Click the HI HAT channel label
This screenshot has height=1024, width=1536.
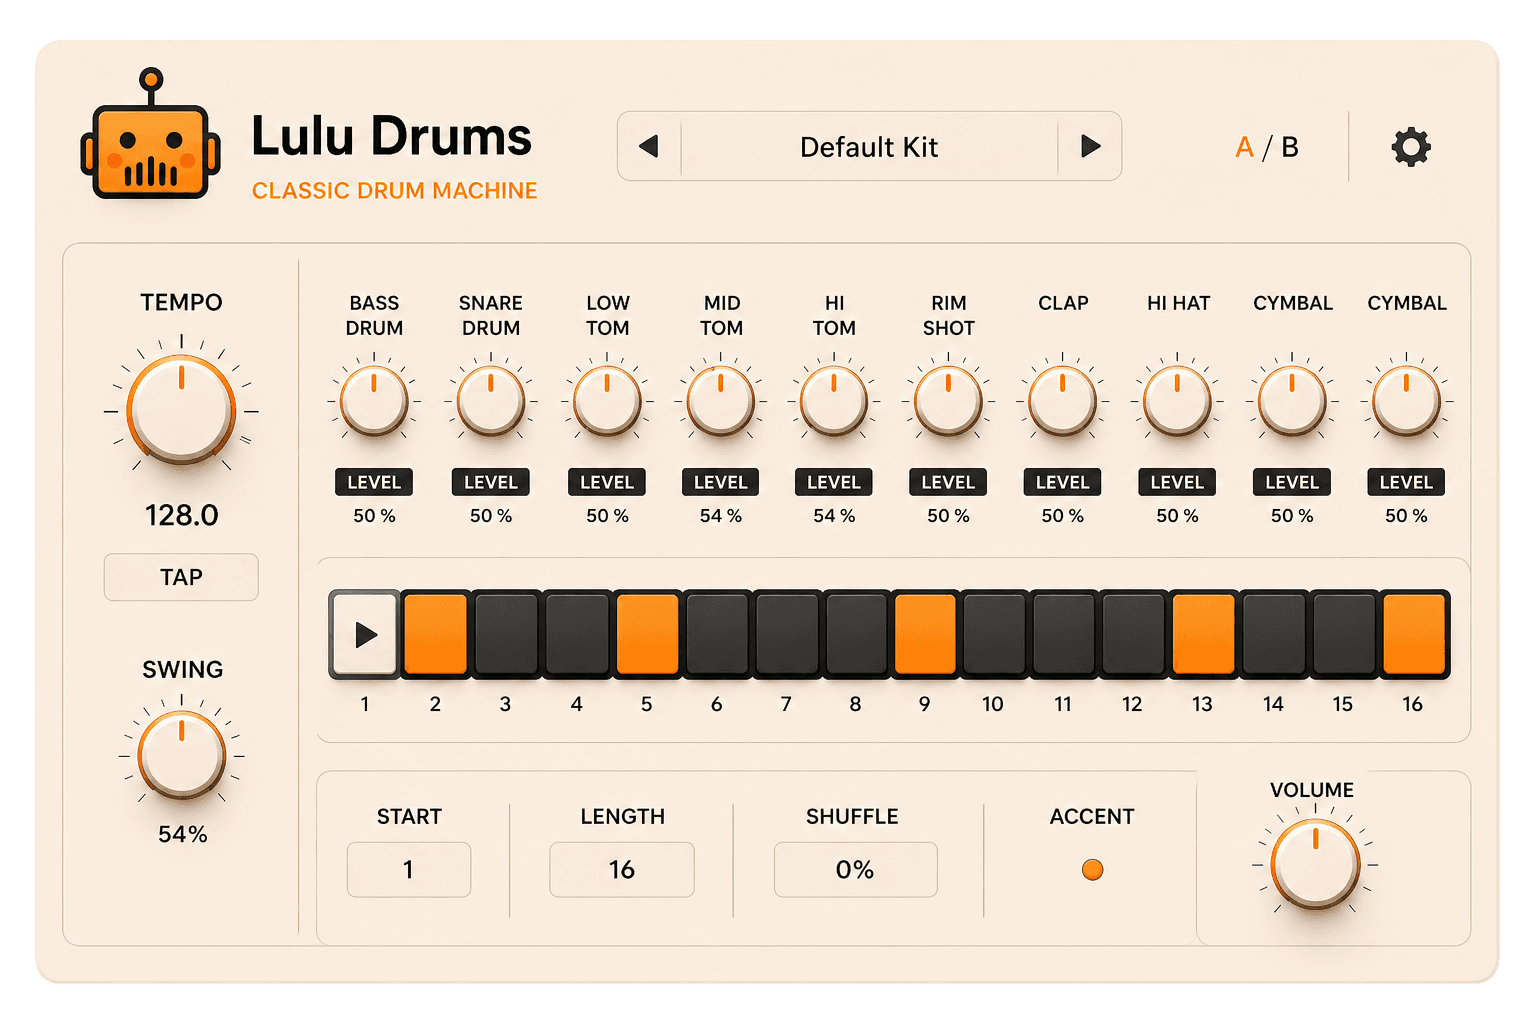click(1178, 303)
